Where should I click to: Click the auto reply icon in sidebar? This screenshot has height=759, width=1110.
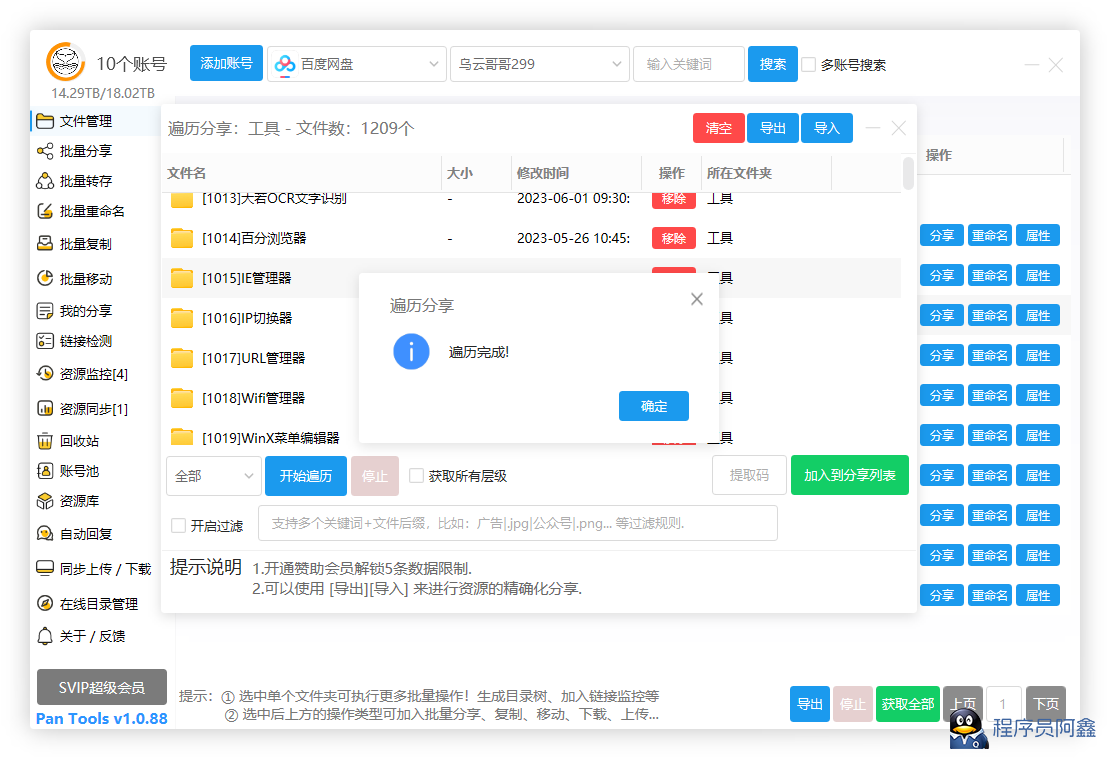point(44,534)
